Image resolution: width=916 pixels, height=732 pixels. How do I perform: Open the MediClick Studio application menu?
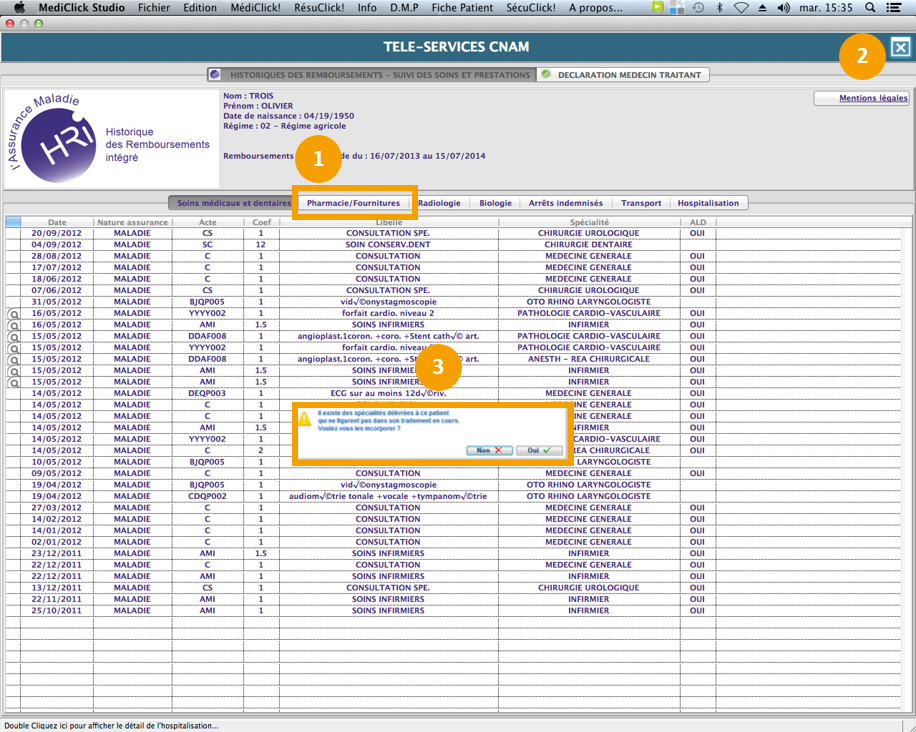click(x=82, y=8)
